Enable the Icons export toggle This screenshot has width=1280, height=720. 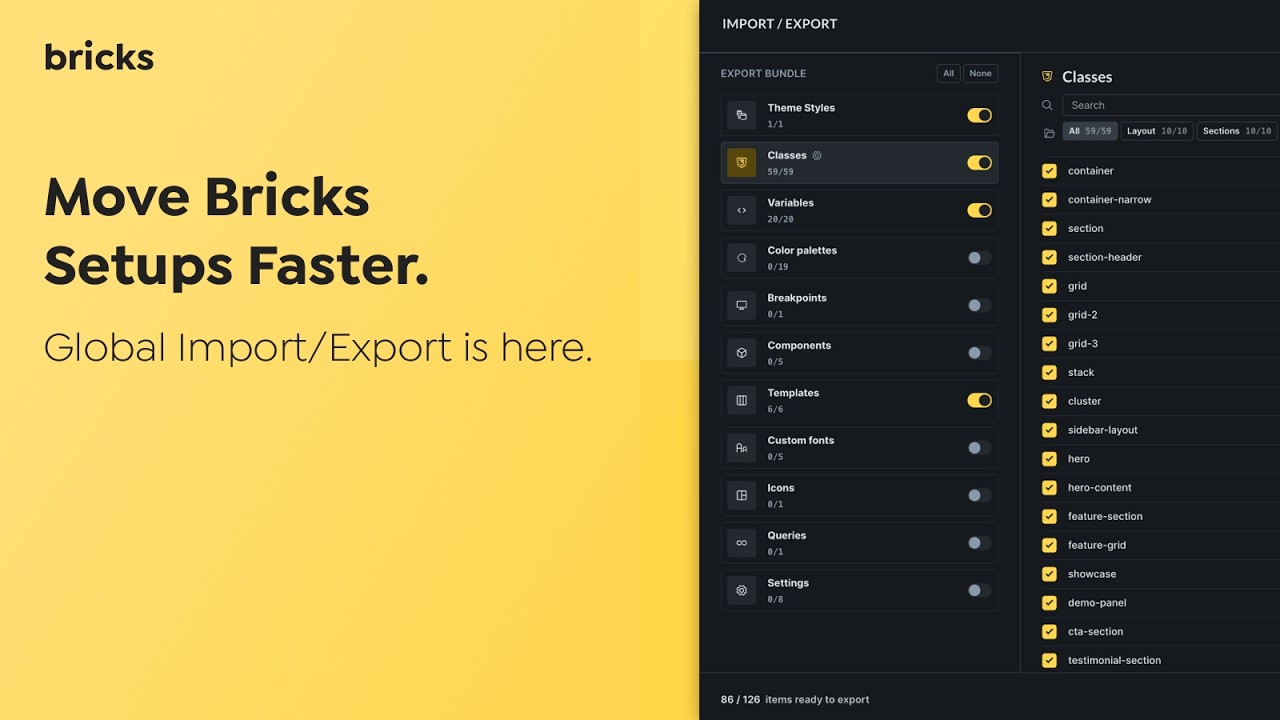(980, 495)
